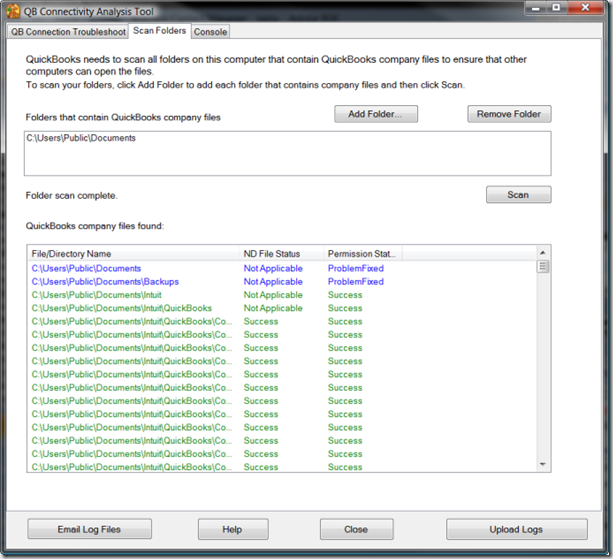
Task: Start folder scan with Scan button
Action: tap(518, 194)
